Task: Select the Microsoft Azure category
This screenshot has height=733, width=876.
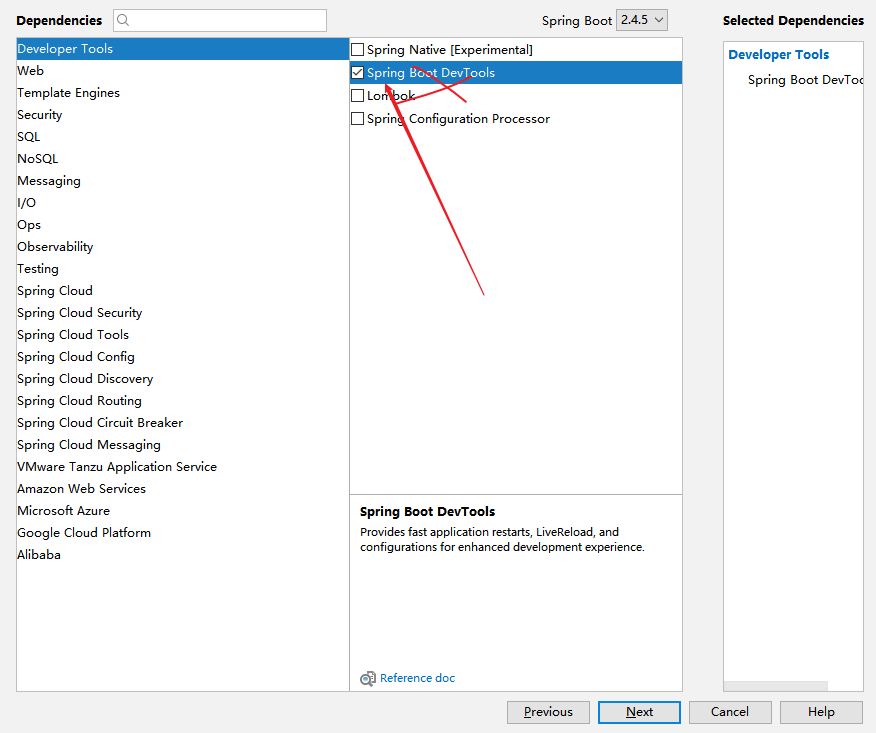Action: click(183, 511)
